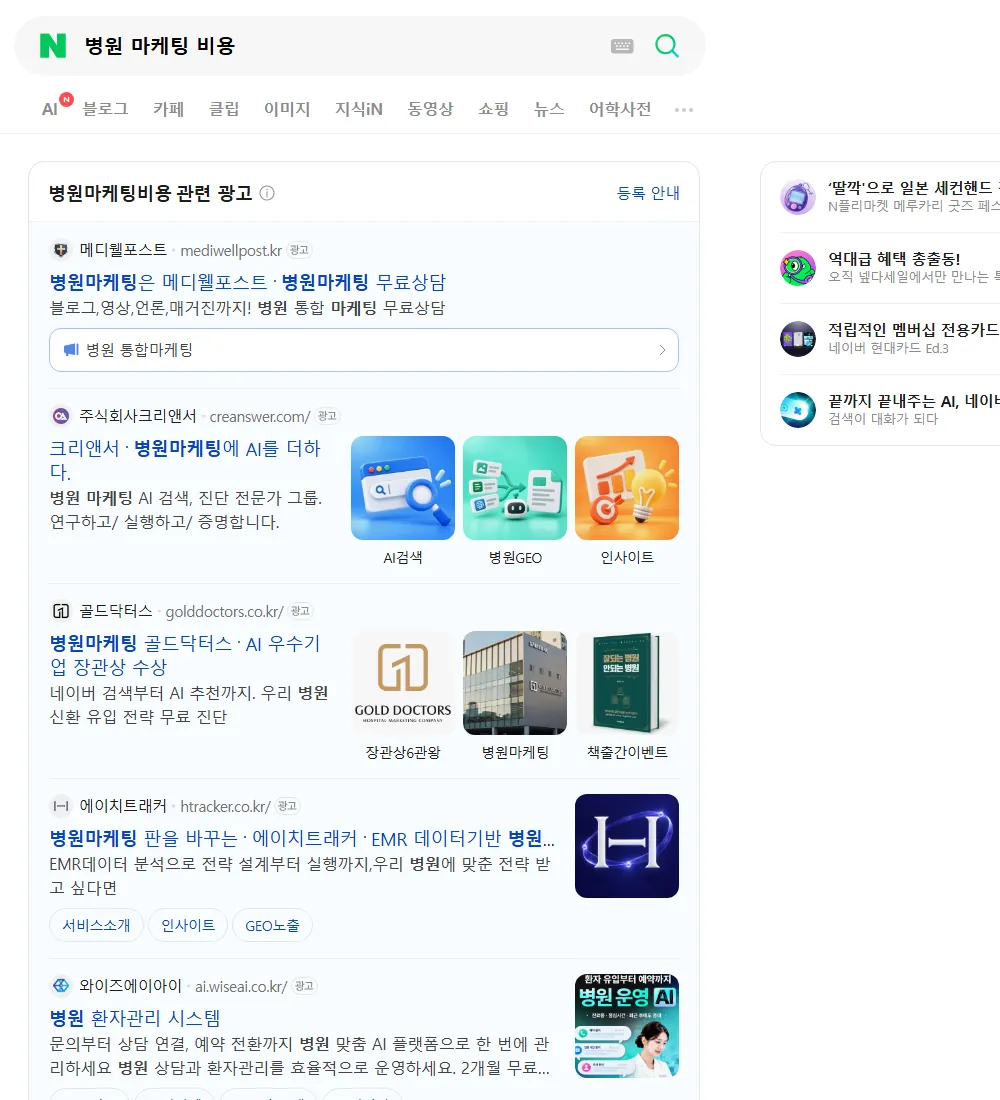Click the 메디웰포스트 shield favicon
Image resolution: width=1000 pixels, height=1100 pixels.
click(61, 250)
